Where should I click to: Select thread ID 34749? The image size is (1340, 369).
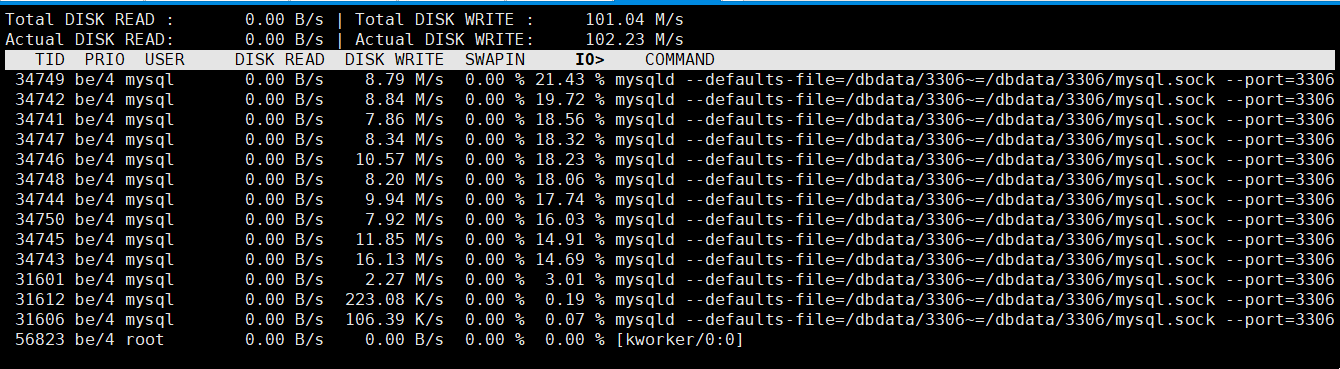point(40,80)
